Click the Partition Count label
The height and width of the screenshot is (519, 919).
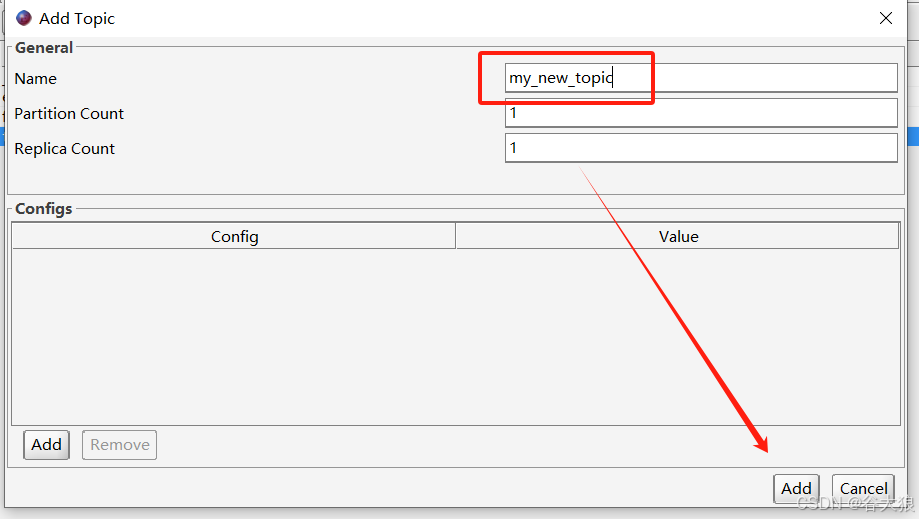pyautogui.click(x=69, y=113)
